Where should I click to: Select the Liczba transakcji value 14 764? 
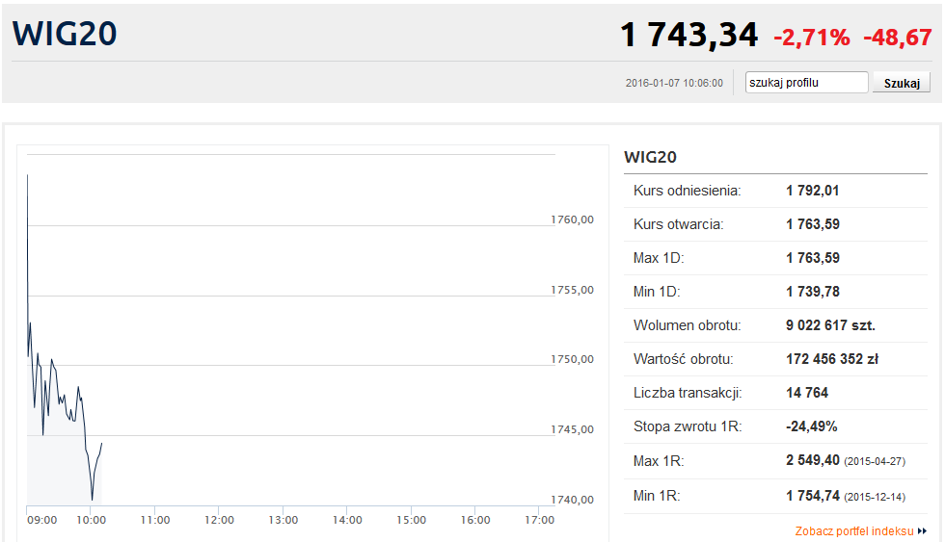tap(807, 393)
